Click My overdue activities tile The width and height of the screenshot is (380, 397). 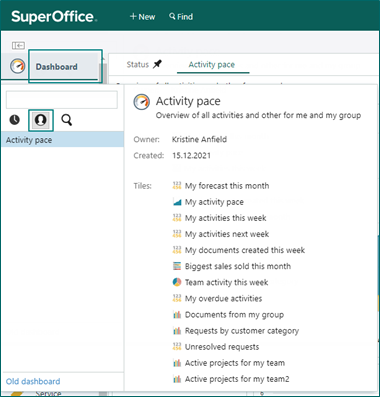click(x=223, y=298)
